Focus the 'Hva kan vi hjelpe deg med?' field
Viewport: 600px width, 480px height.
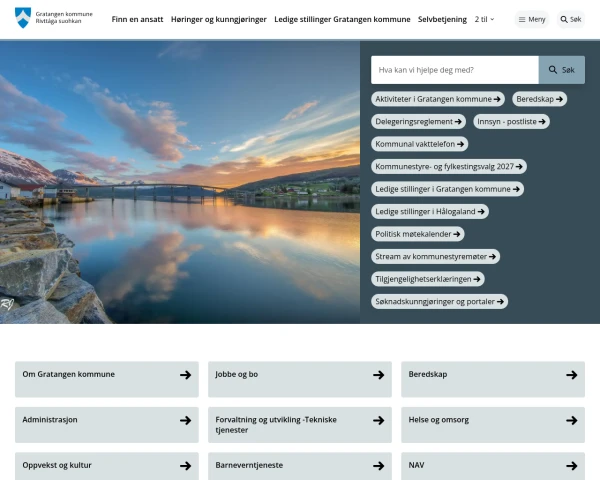point(455,70)
